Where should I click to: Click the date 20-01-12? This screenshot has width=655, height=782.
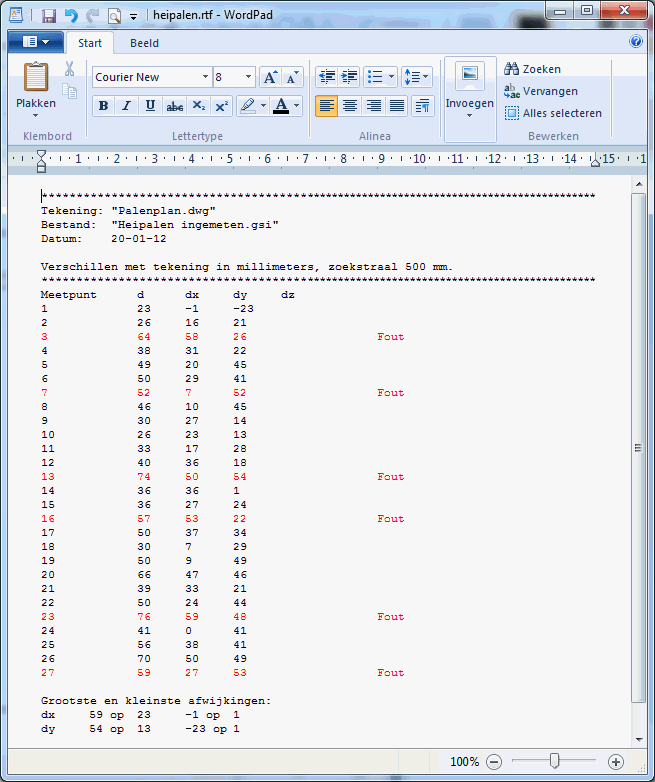click(139, 239)
